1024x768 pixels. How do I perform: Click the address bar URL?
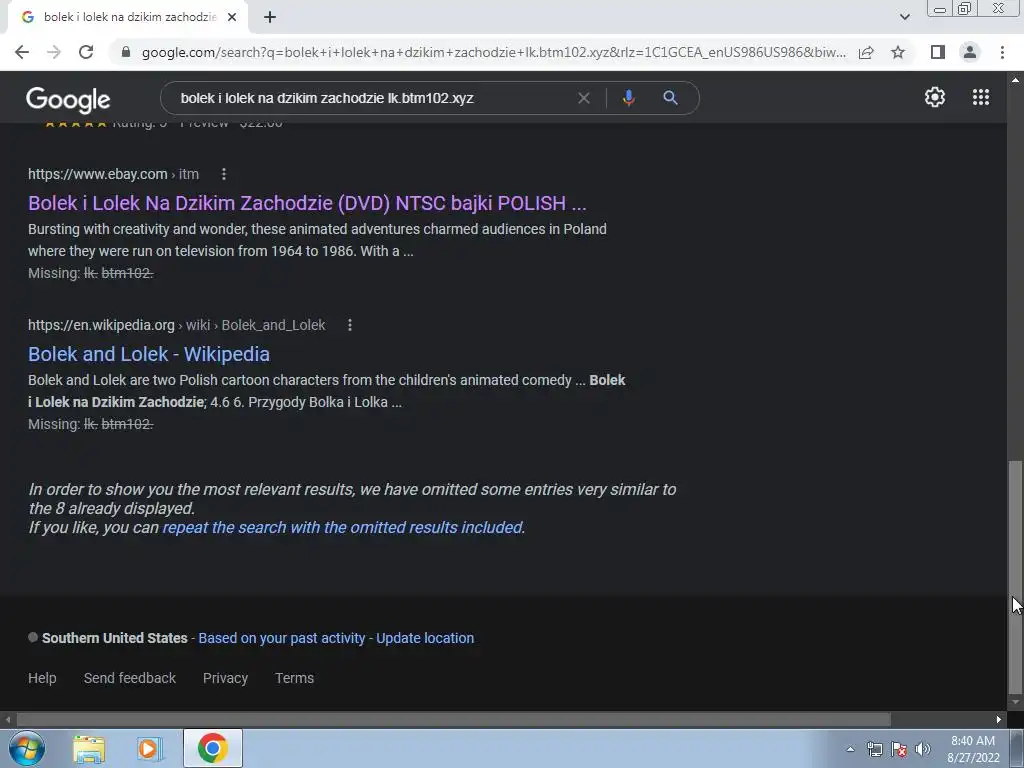[x=494, y=52]
